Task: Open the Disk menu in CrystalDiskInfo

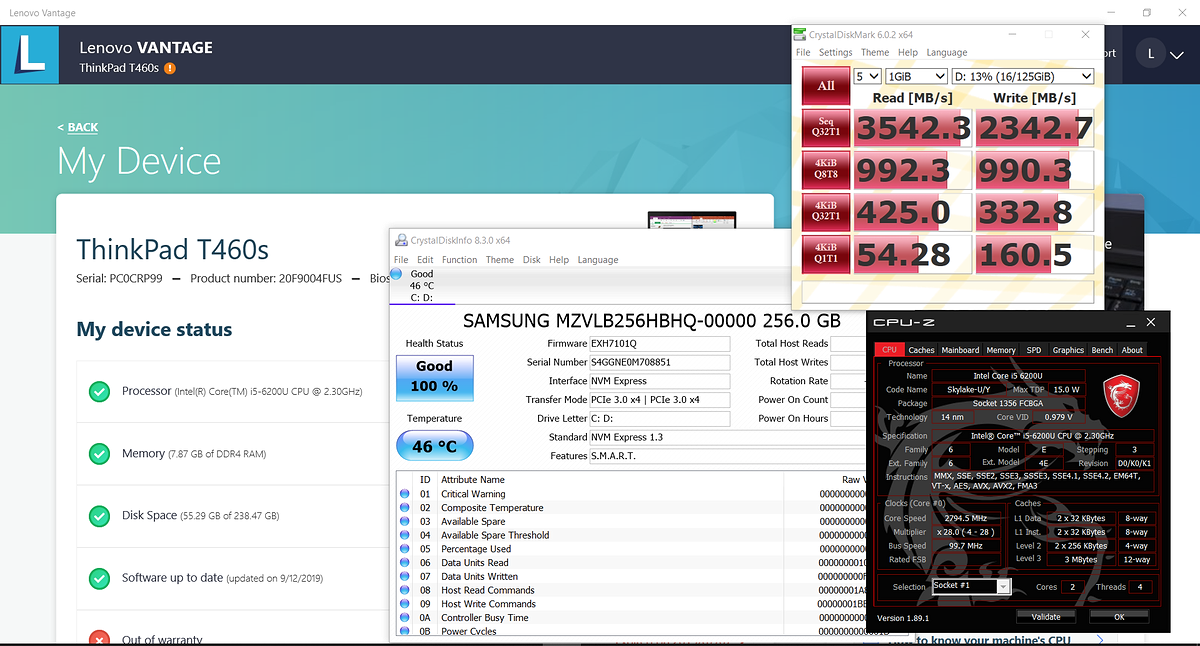Action: 532,260
